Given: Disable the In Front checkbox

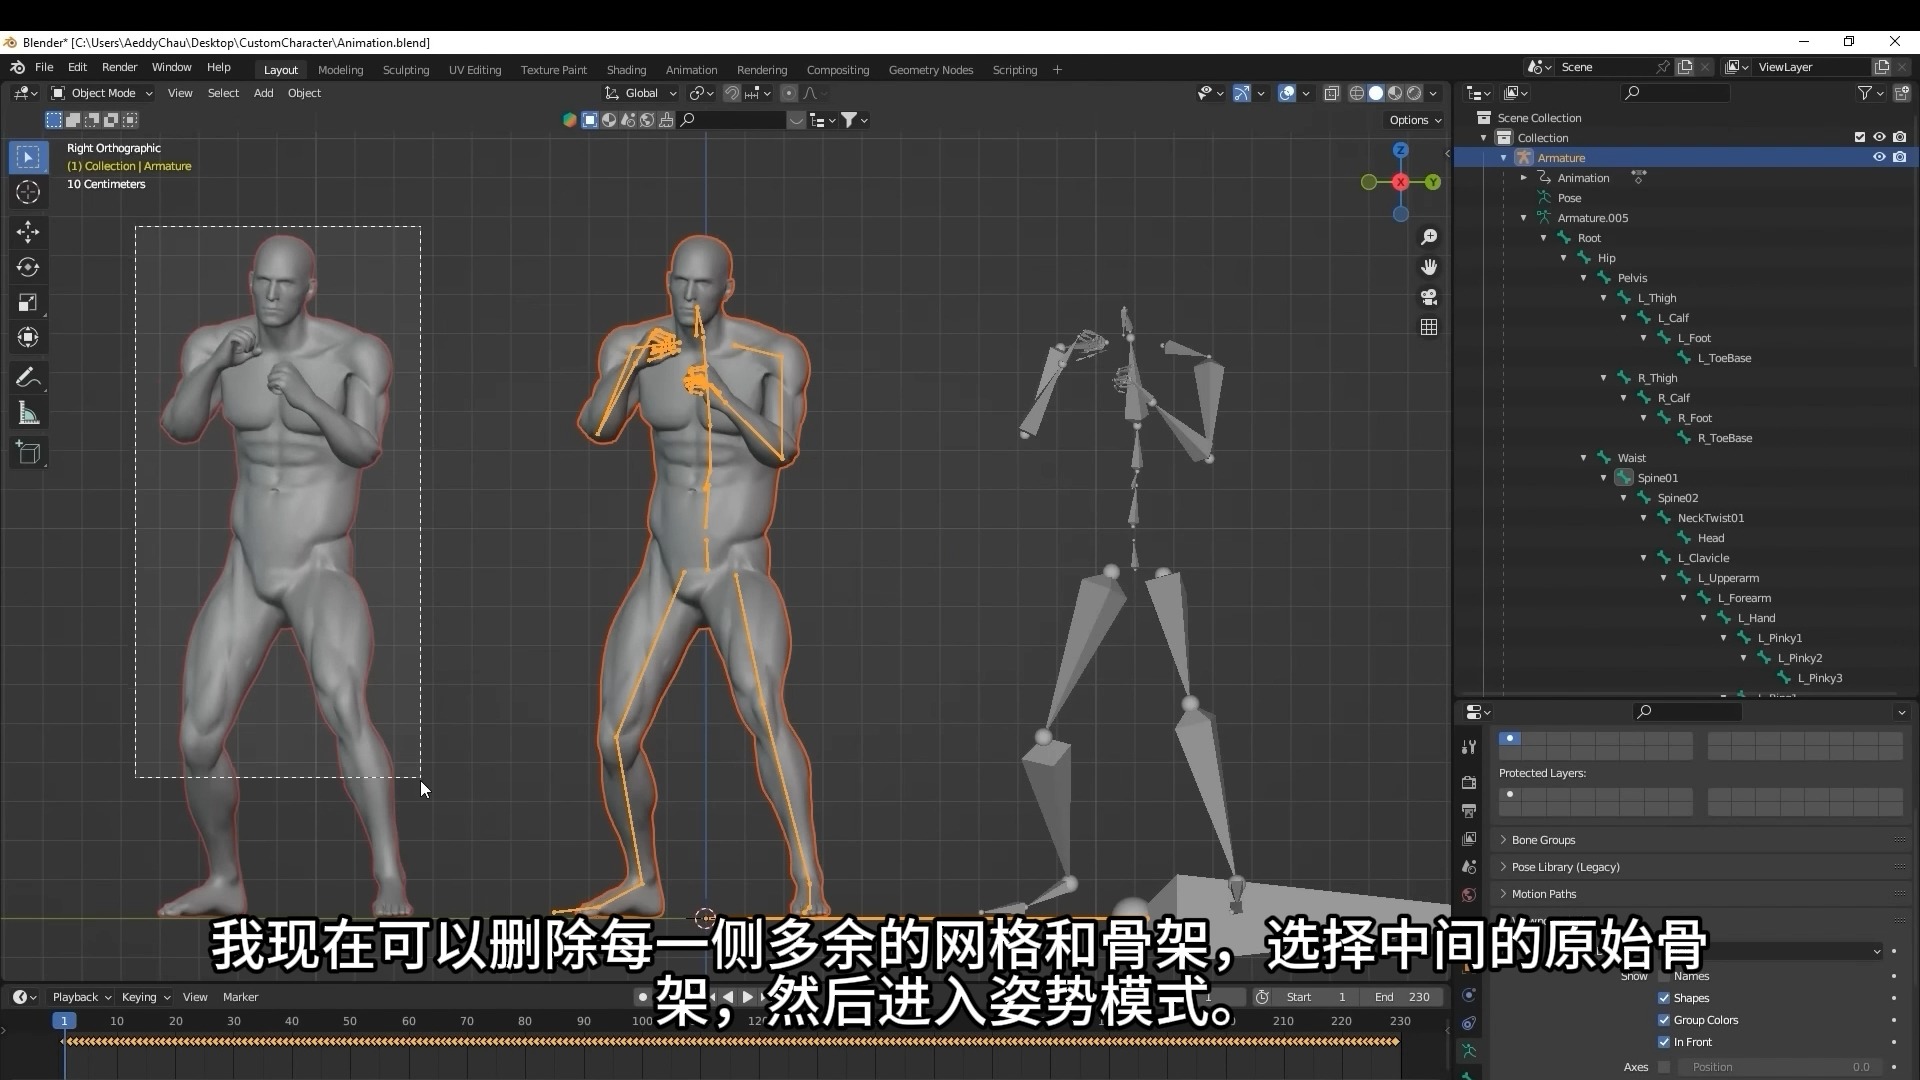Looking at the screenshot, I should point(1664,1042).
